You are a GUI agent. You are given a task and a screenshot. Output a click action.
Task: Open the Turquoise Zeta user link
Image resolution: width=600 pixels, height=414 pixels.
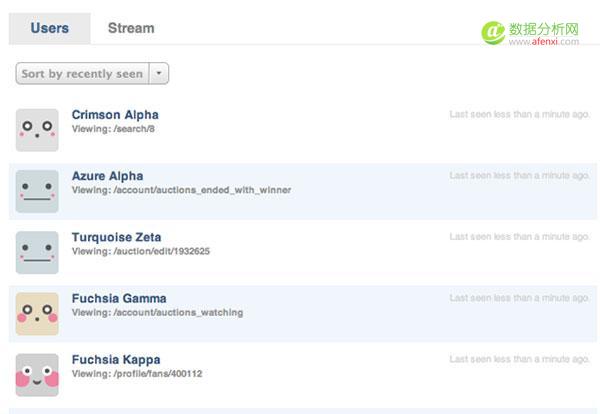(116, 237)
